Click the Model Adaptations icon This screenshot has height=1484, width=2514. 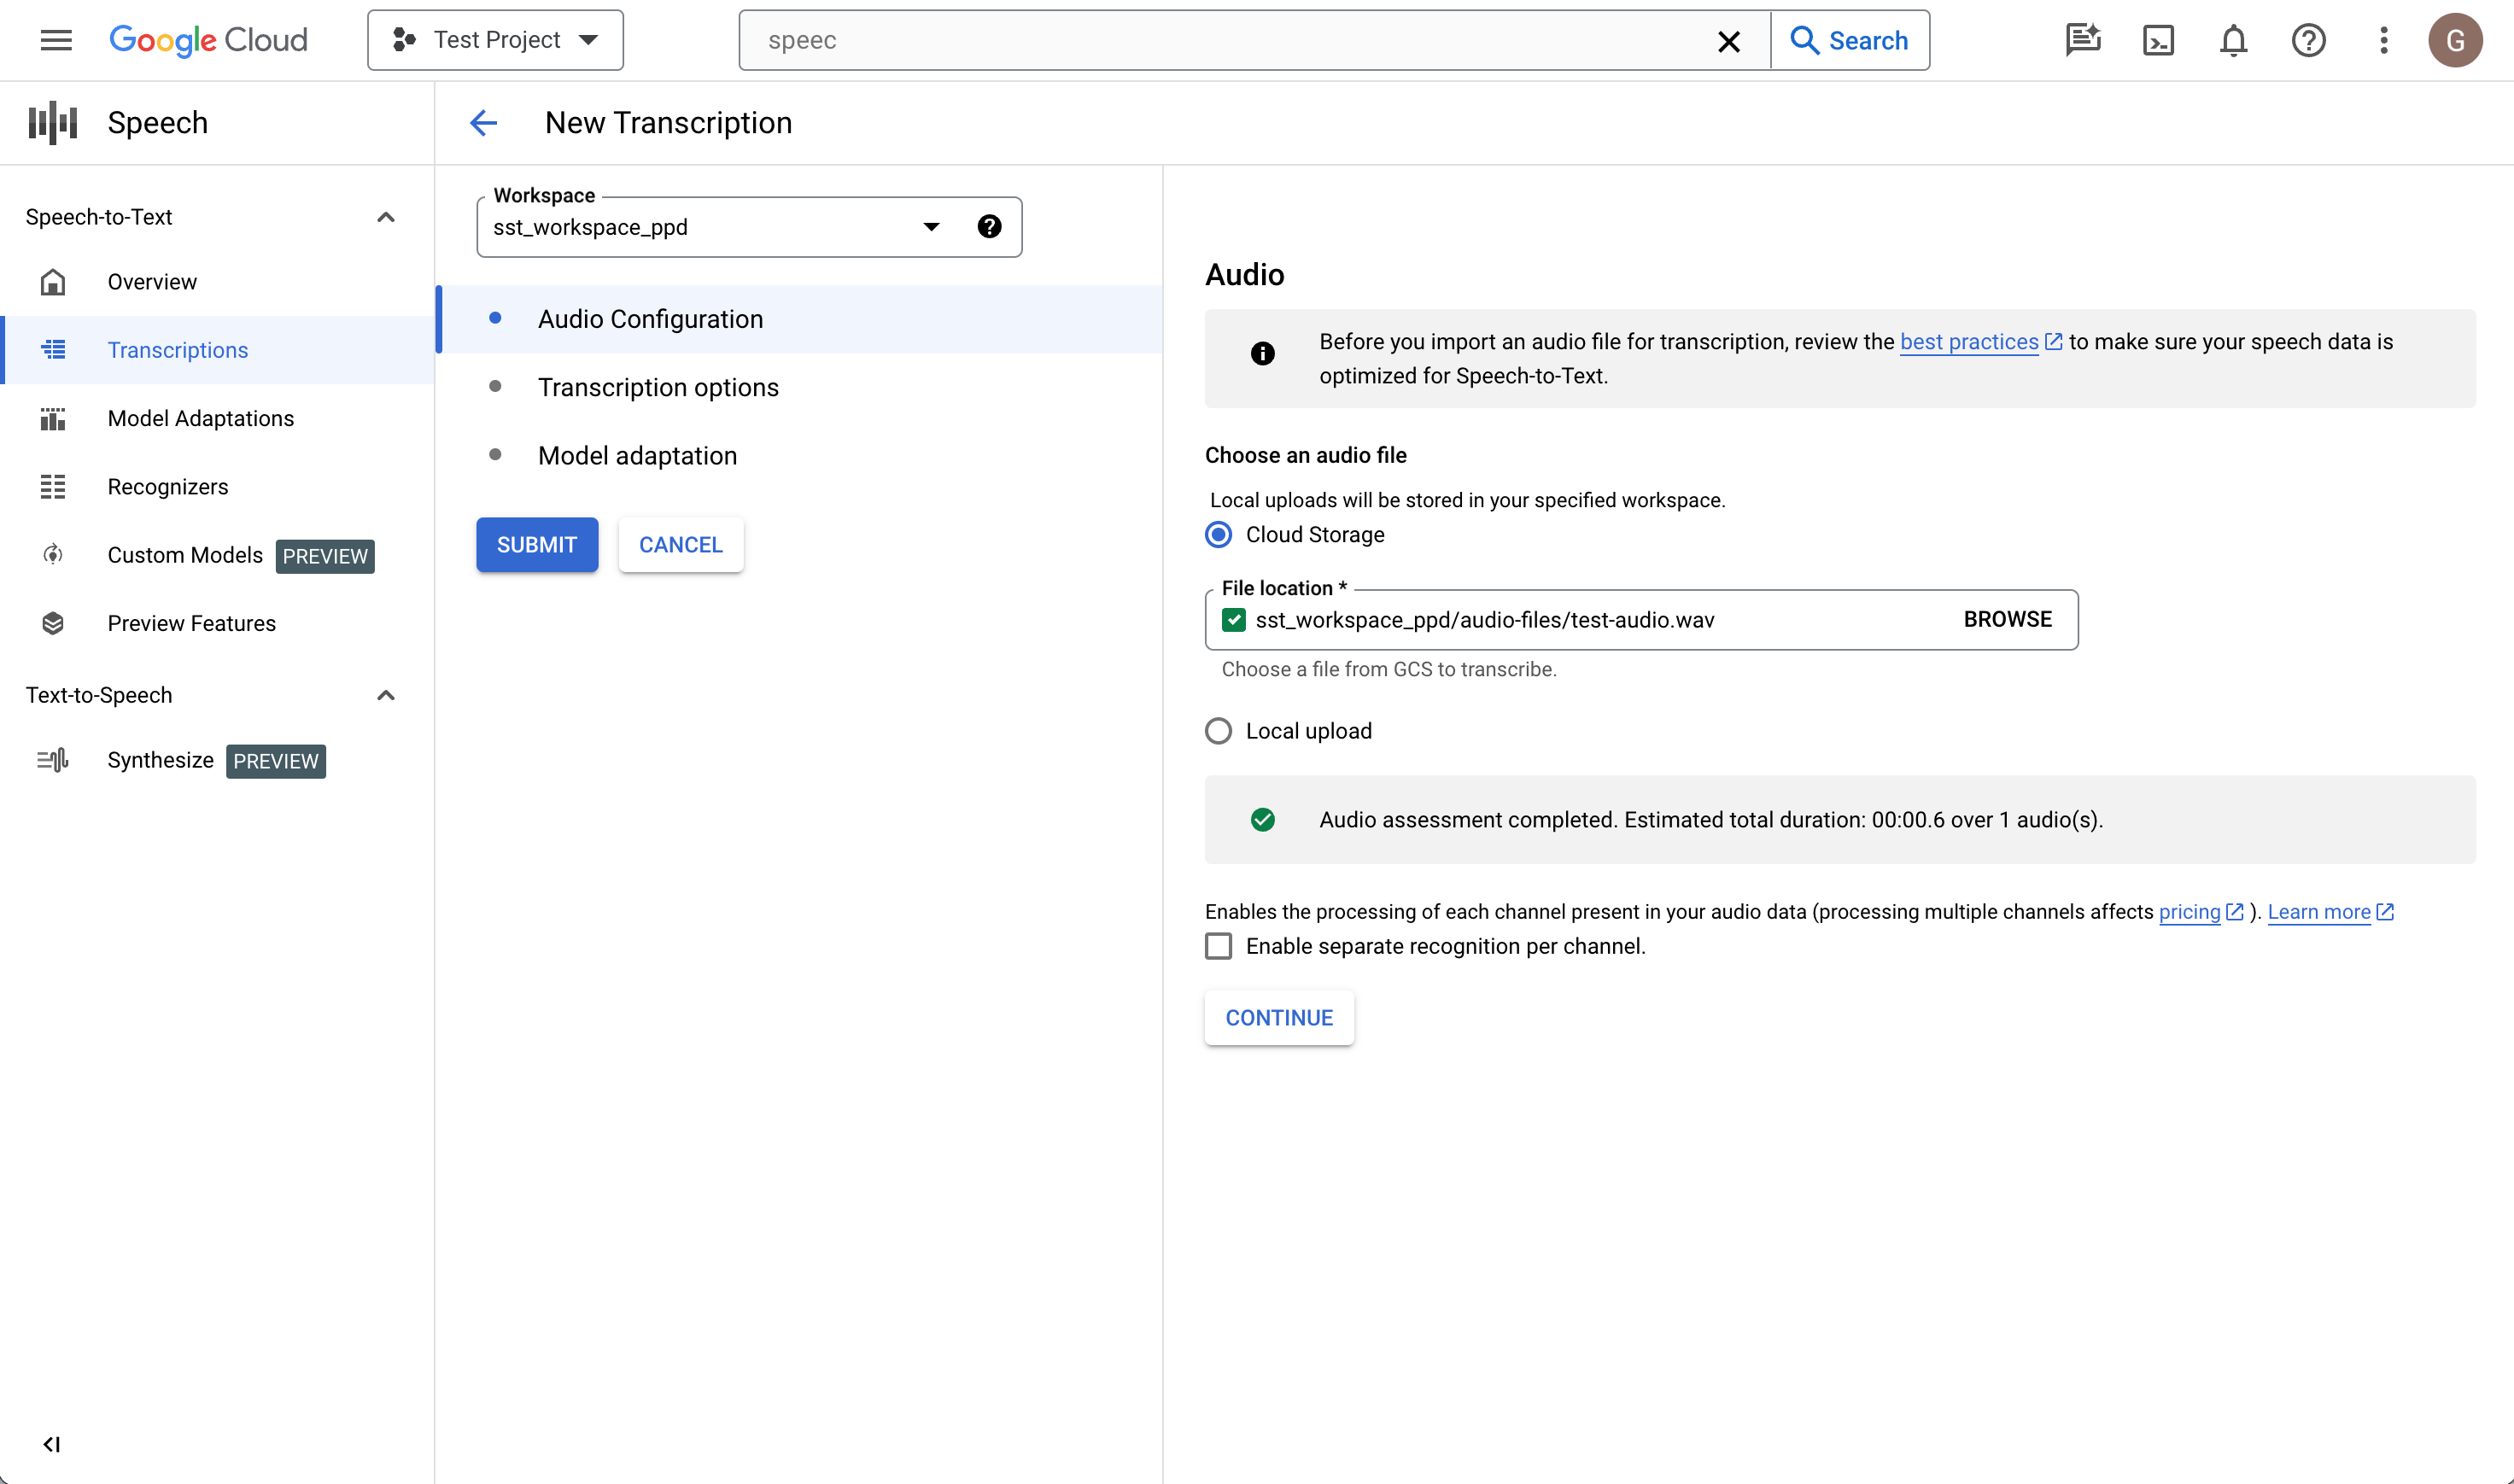51,418
